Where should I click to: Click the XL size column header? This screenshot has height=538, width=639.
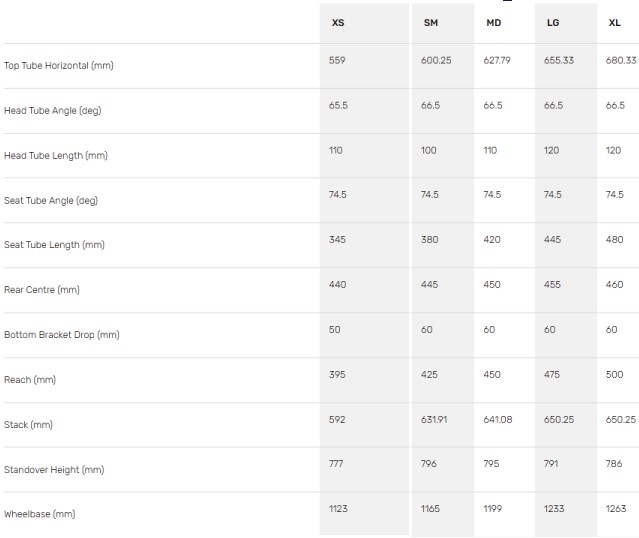click(614, 23)
